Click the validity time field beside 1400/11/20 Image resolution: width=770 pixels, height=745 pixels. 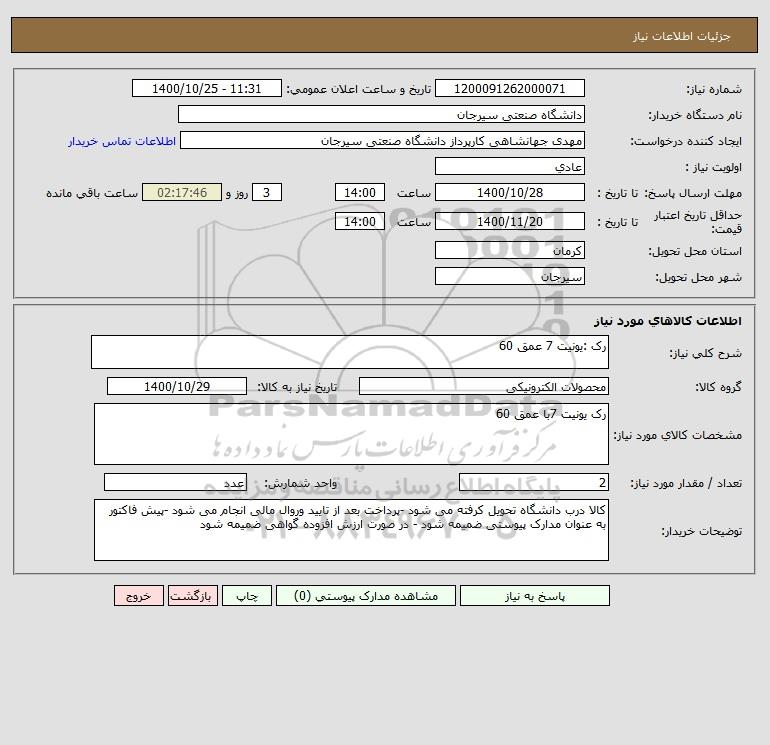pyautogui.click(x=359, y=221)
